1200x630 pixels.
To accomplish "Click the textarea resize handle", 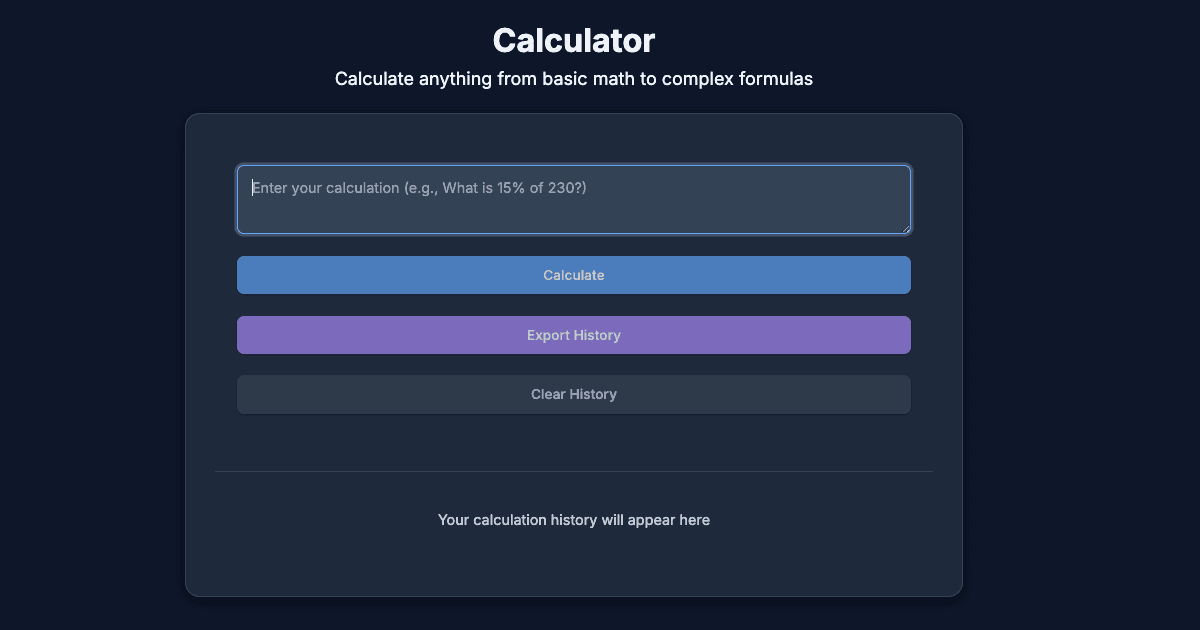I will pyautogui.click(x=906, y=229).
